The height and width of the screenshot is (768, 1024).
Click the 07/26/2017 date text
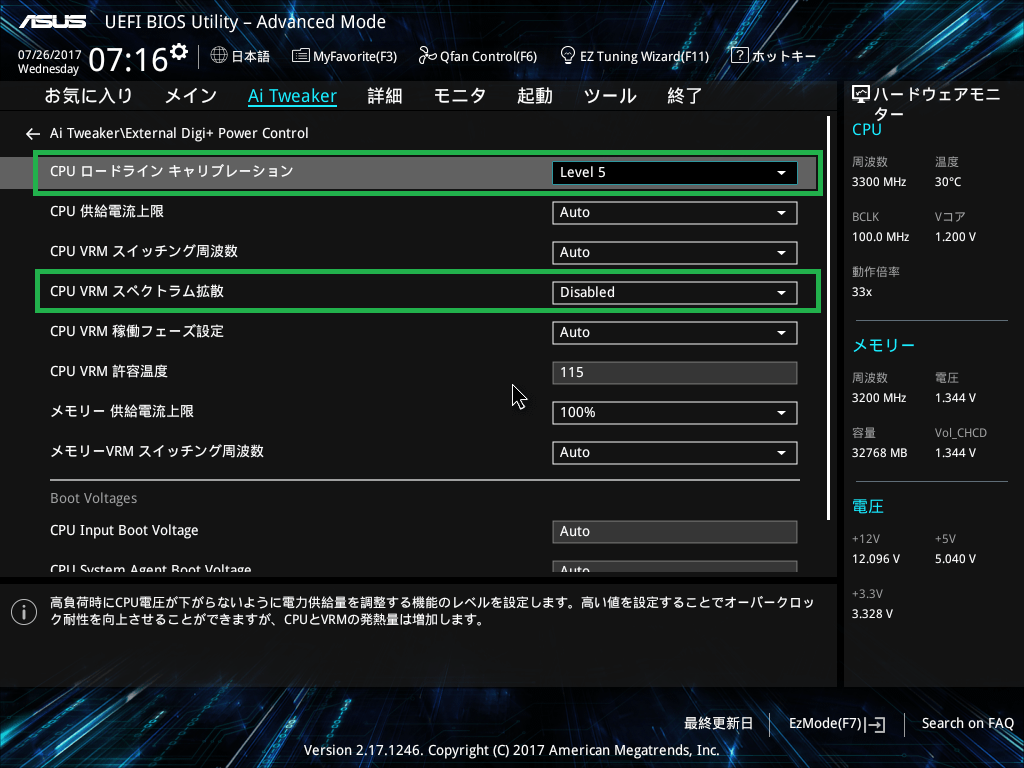click(50, 55)
